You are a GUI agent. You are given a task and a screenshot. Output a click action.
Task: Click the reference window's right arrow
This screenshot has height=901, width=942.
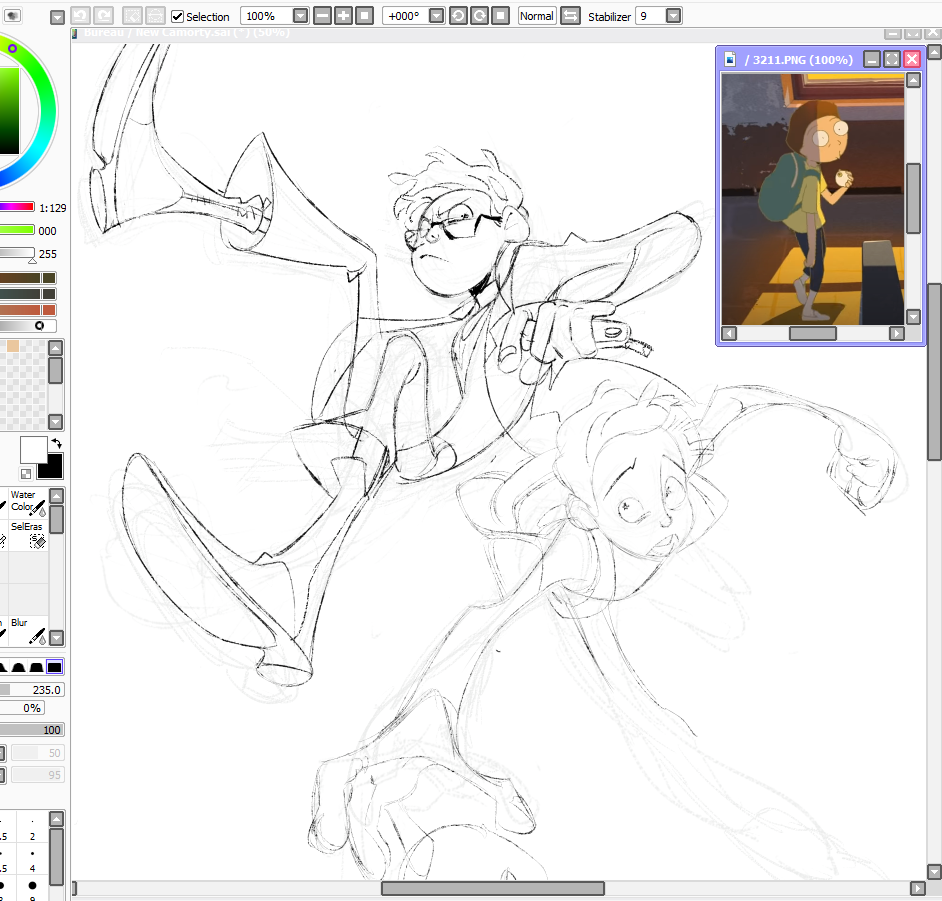pyautogui.click(x=896, y=333)
